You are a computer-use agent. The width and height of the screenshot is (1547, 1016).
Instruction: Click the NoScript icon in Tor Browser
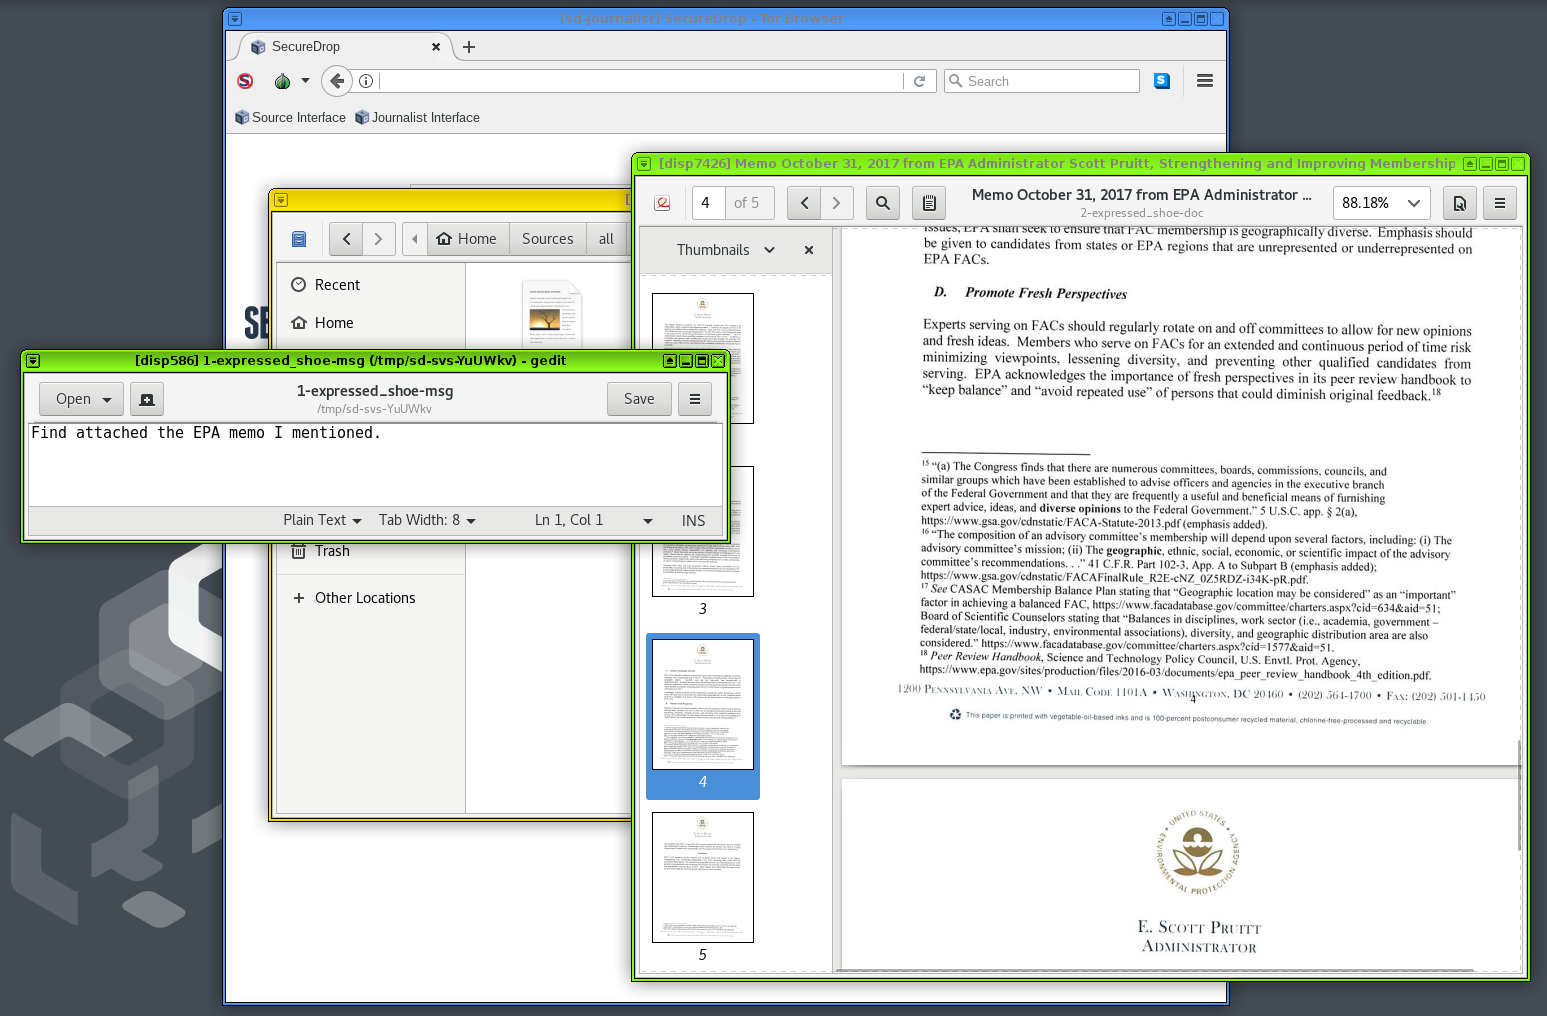pyautogui.click(x=245, y=81)
